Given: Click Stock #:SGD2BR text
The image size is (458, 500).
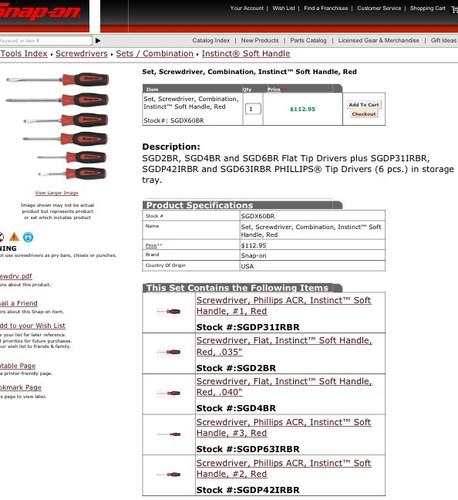Looking at the screenshot, I should click(236, 368).
